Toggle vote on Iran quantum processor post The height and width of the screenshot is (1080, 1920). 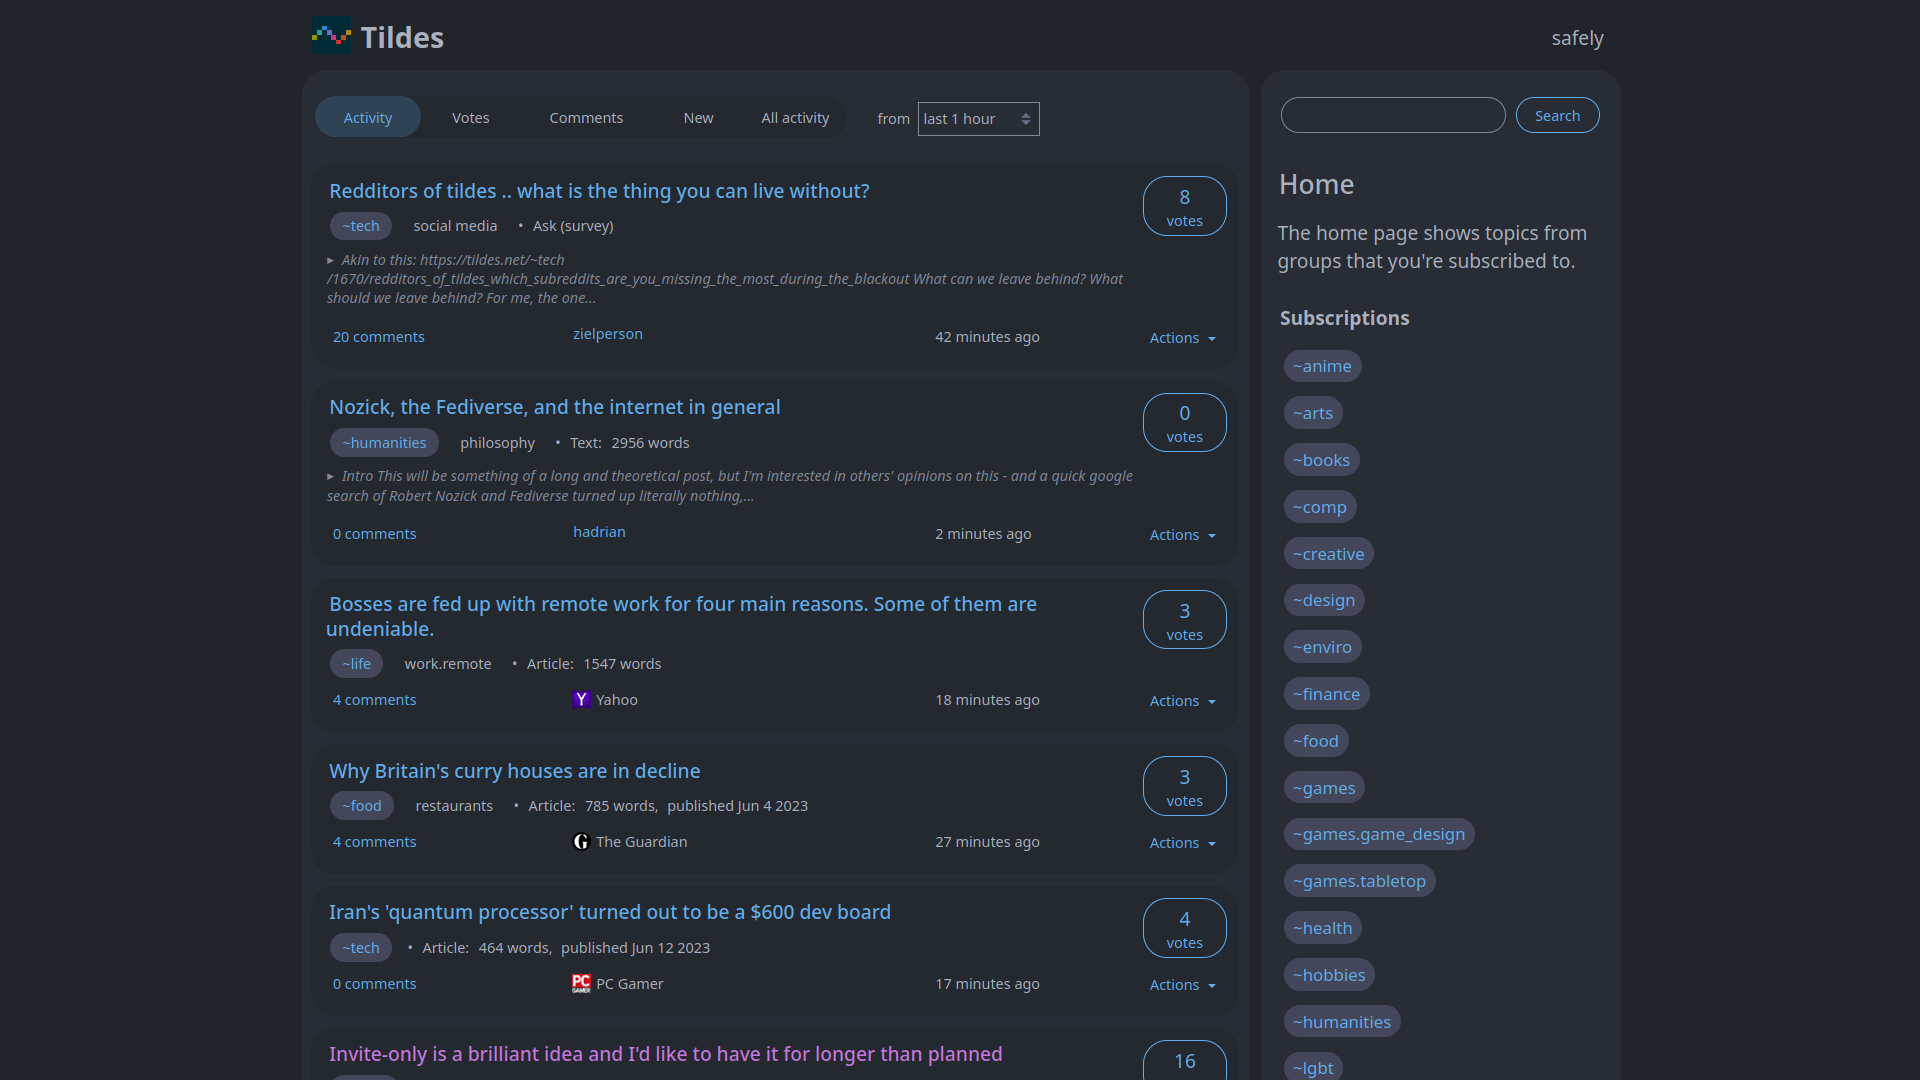[x=1184, y=928]
